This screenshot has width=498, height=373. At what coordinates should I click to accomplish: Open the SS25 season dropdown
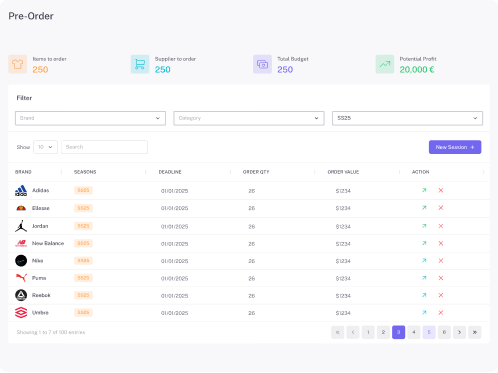coord(407,118)
